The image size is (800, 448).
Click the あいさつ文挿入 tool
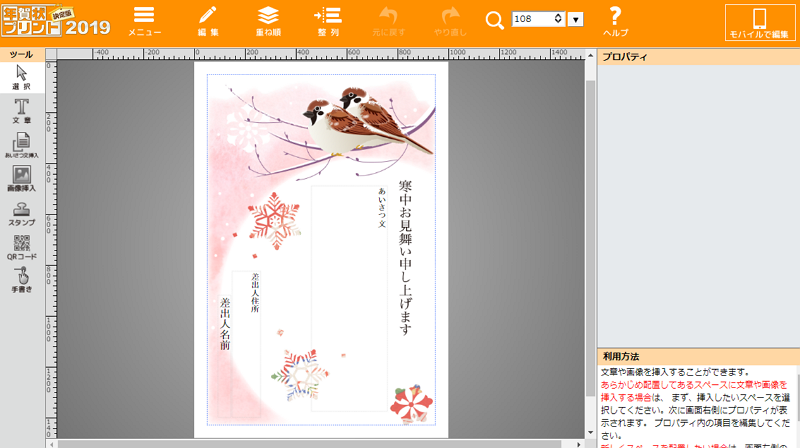click(x=21, y=145)
